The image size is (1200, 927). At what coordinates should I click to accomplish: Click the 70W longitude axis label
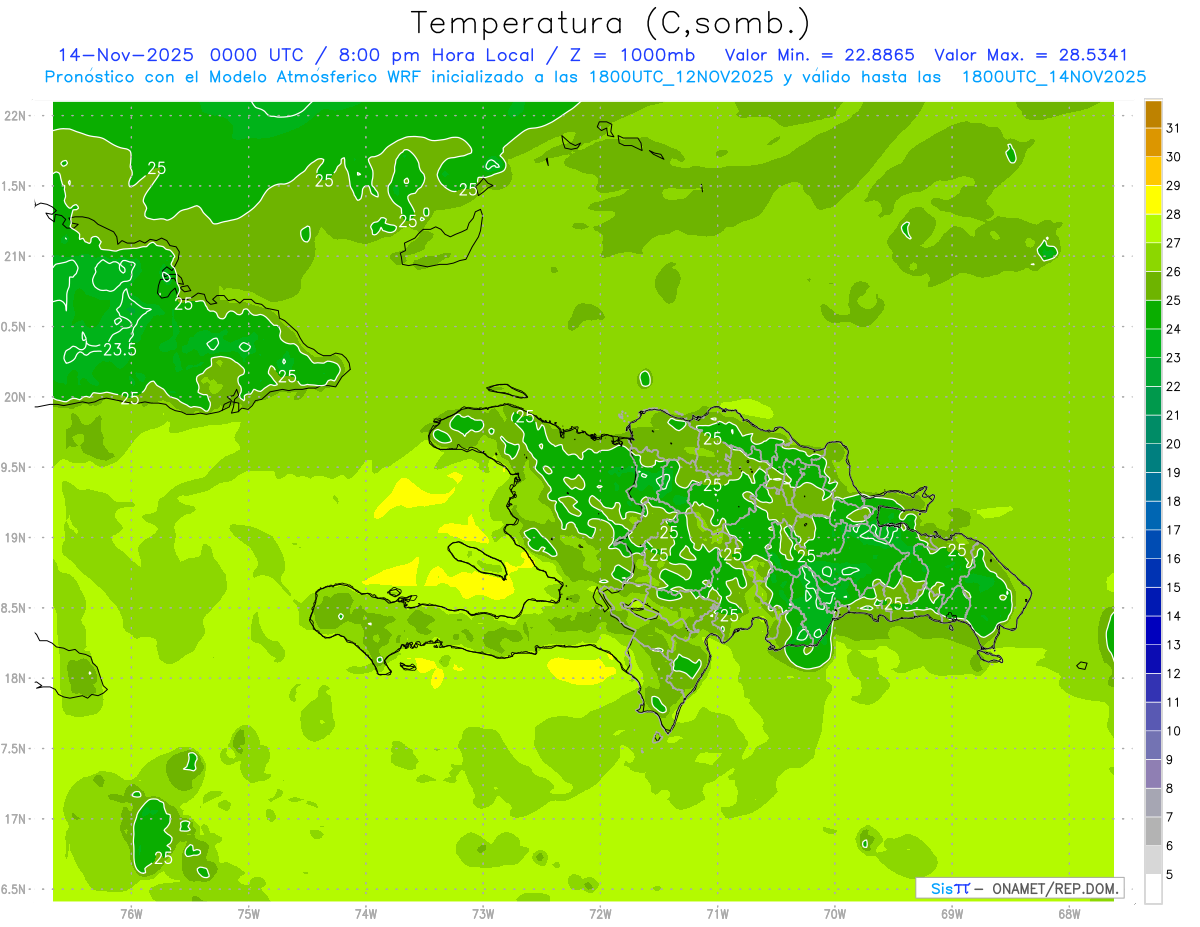pyautogui.click(x=835, y=913)
